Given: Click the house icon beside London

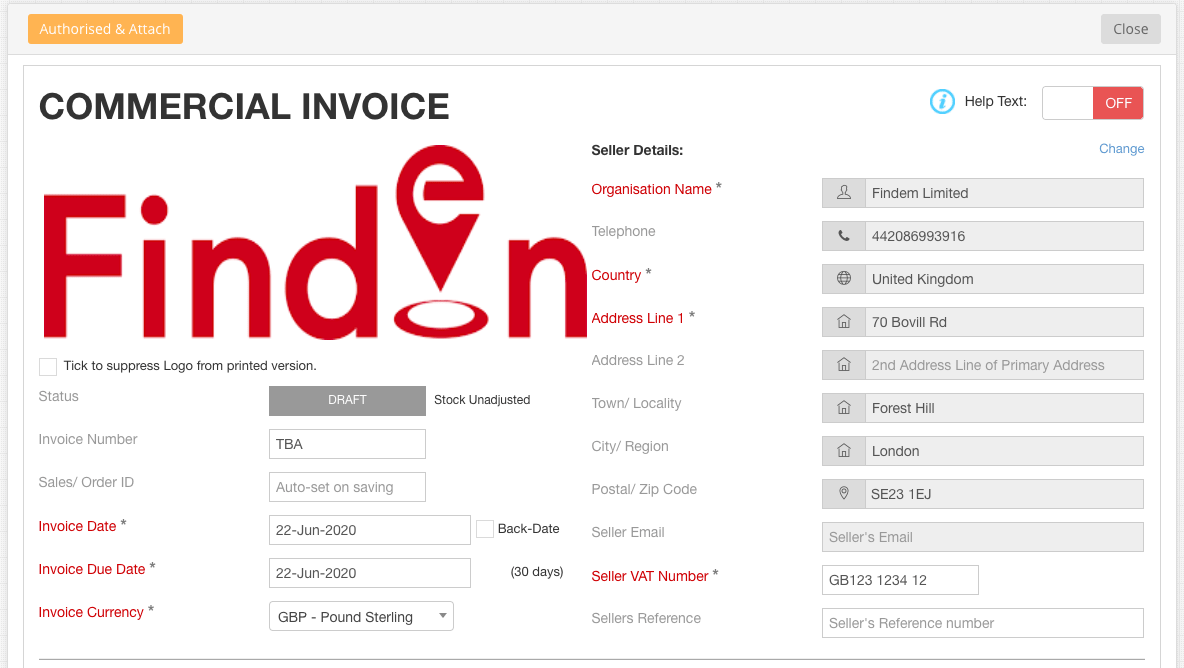Looking at the screenshot, I should pos(844,451).
